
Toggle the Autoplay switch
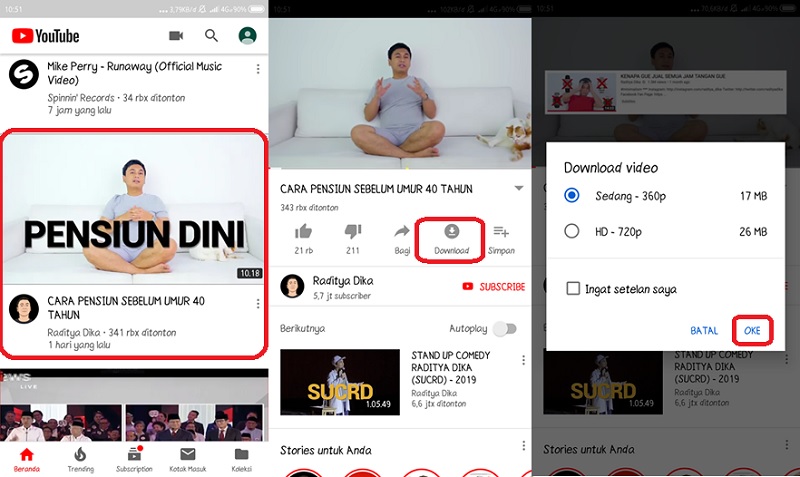pos(505,329)
